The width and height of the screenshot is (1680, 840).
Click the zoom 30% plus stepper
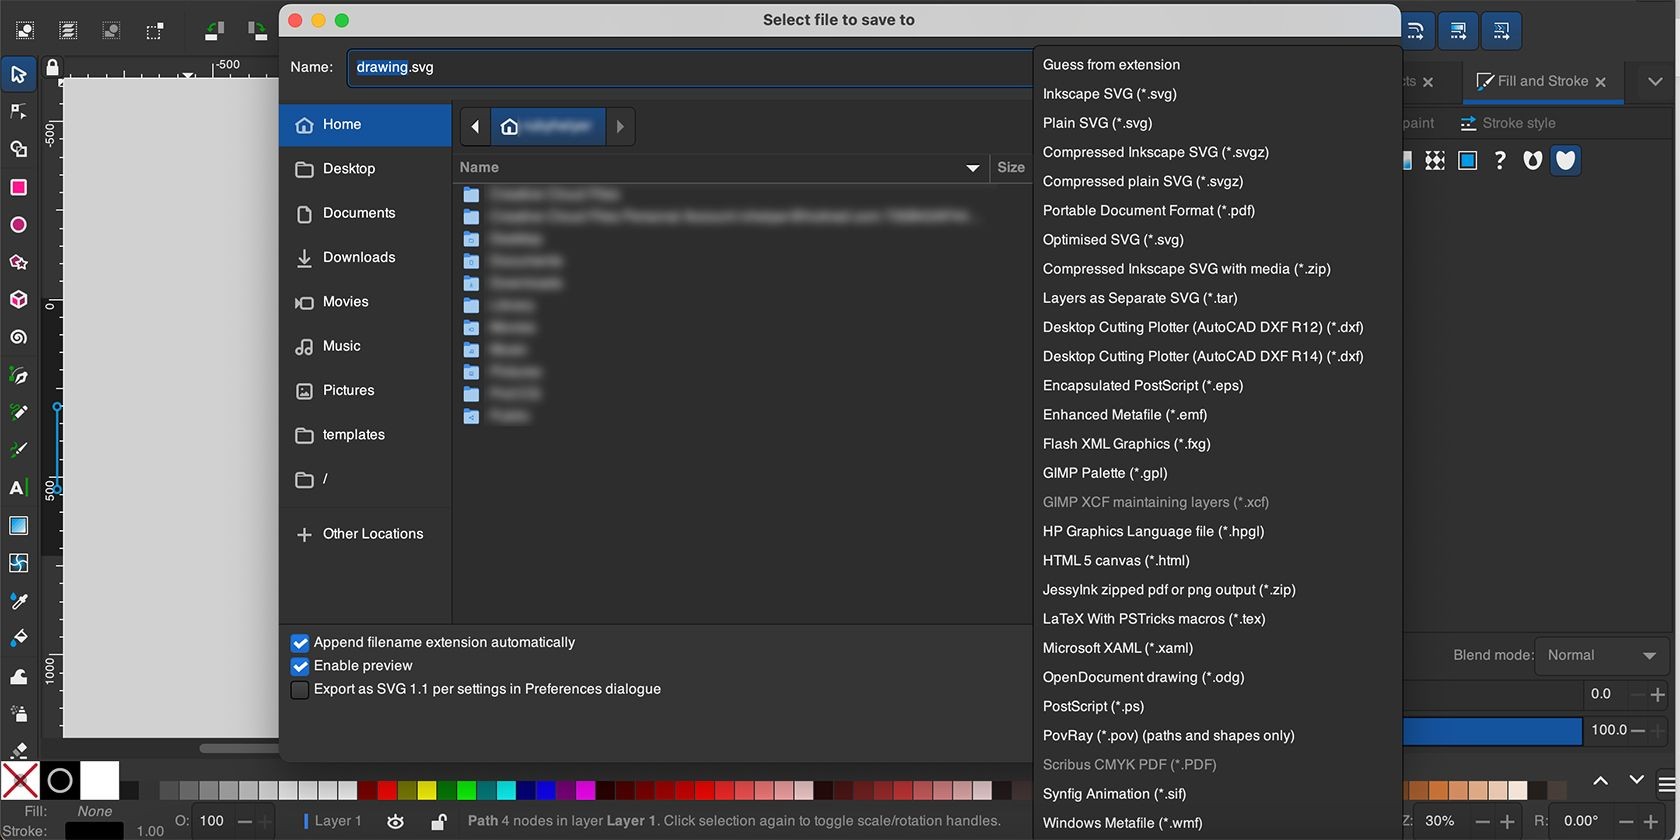tap(1507, 821)
